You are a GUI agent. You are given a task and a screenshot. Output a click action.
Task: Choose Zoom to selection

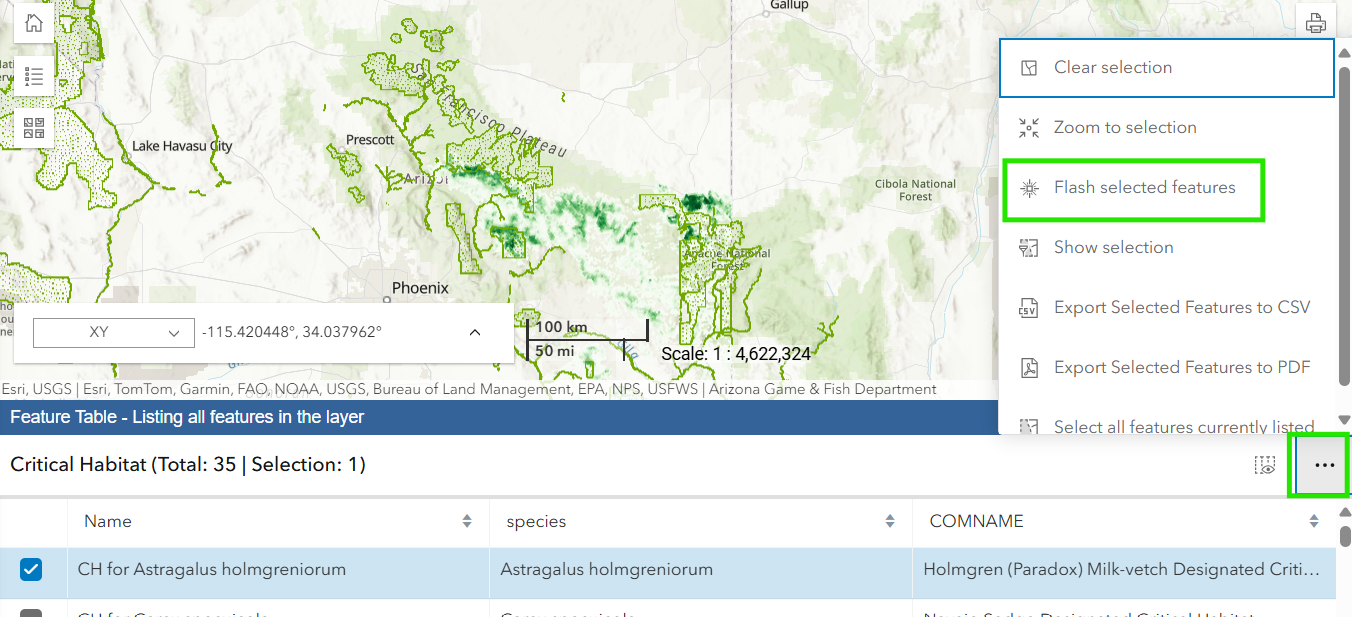tap(1167, 128)
